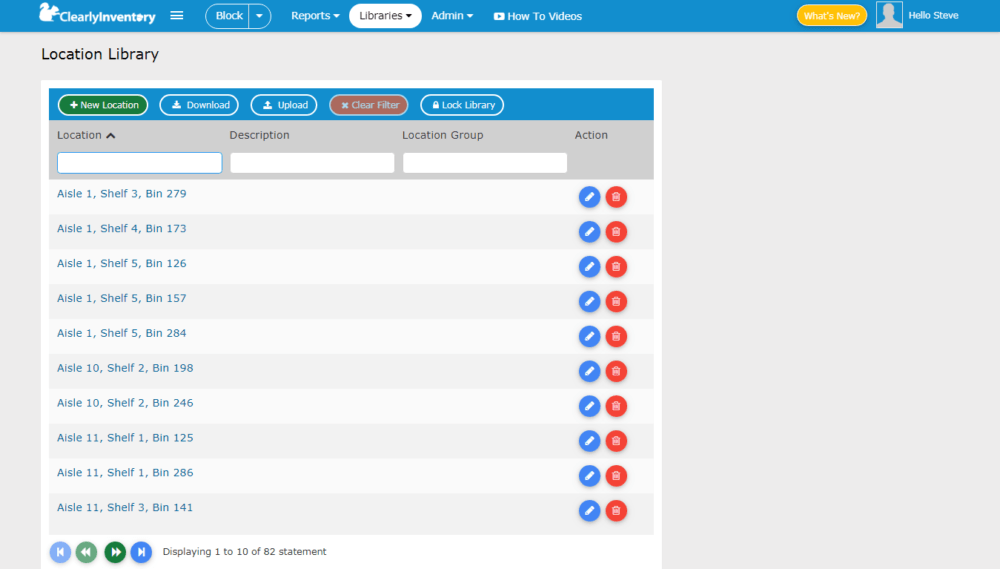Expand the Block dropdown arrow

[x=260, y=16]
